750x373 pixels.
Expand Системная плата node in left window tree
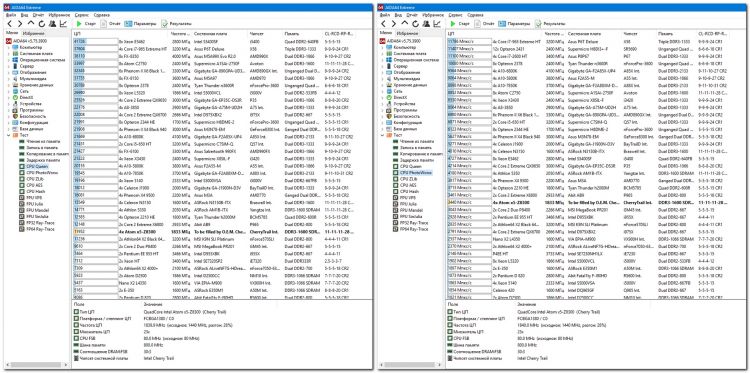[x=9, y=54]
